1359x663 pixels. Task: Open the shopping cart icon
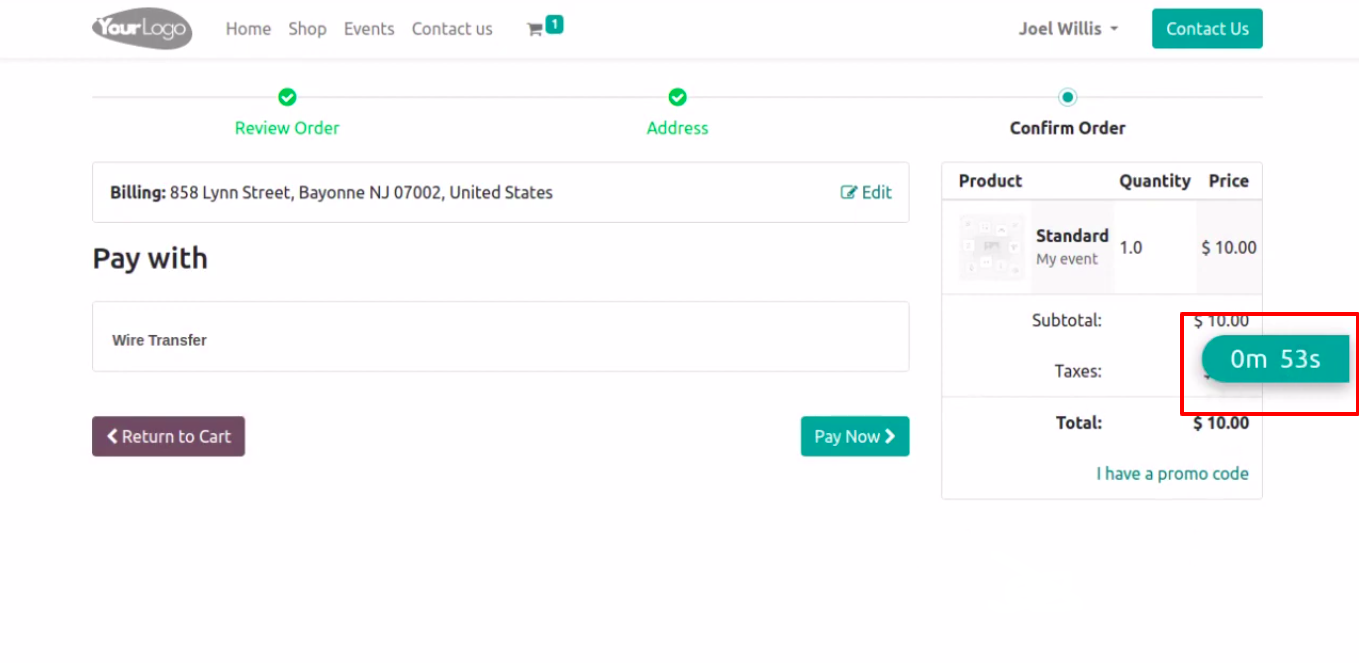click(x=534, y=30)
